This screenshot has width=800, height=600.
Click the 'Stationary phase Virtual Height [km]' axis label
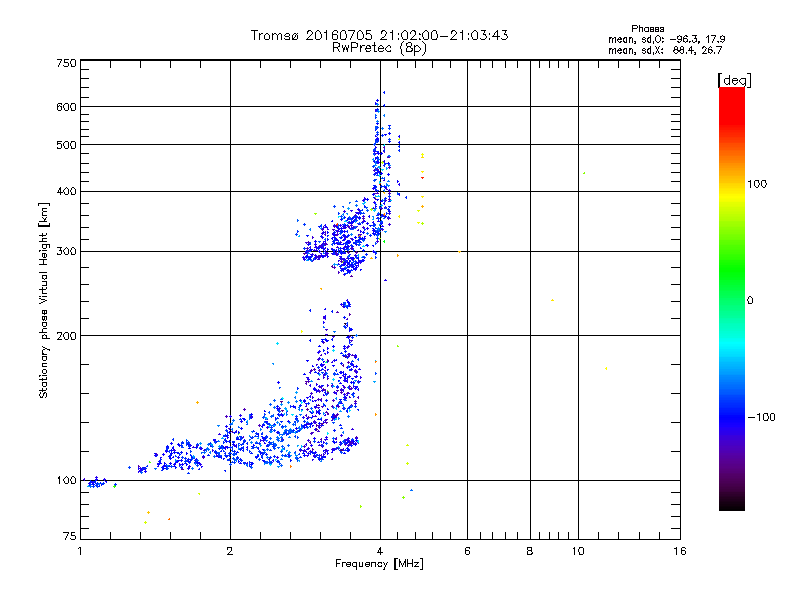point(44,301)
